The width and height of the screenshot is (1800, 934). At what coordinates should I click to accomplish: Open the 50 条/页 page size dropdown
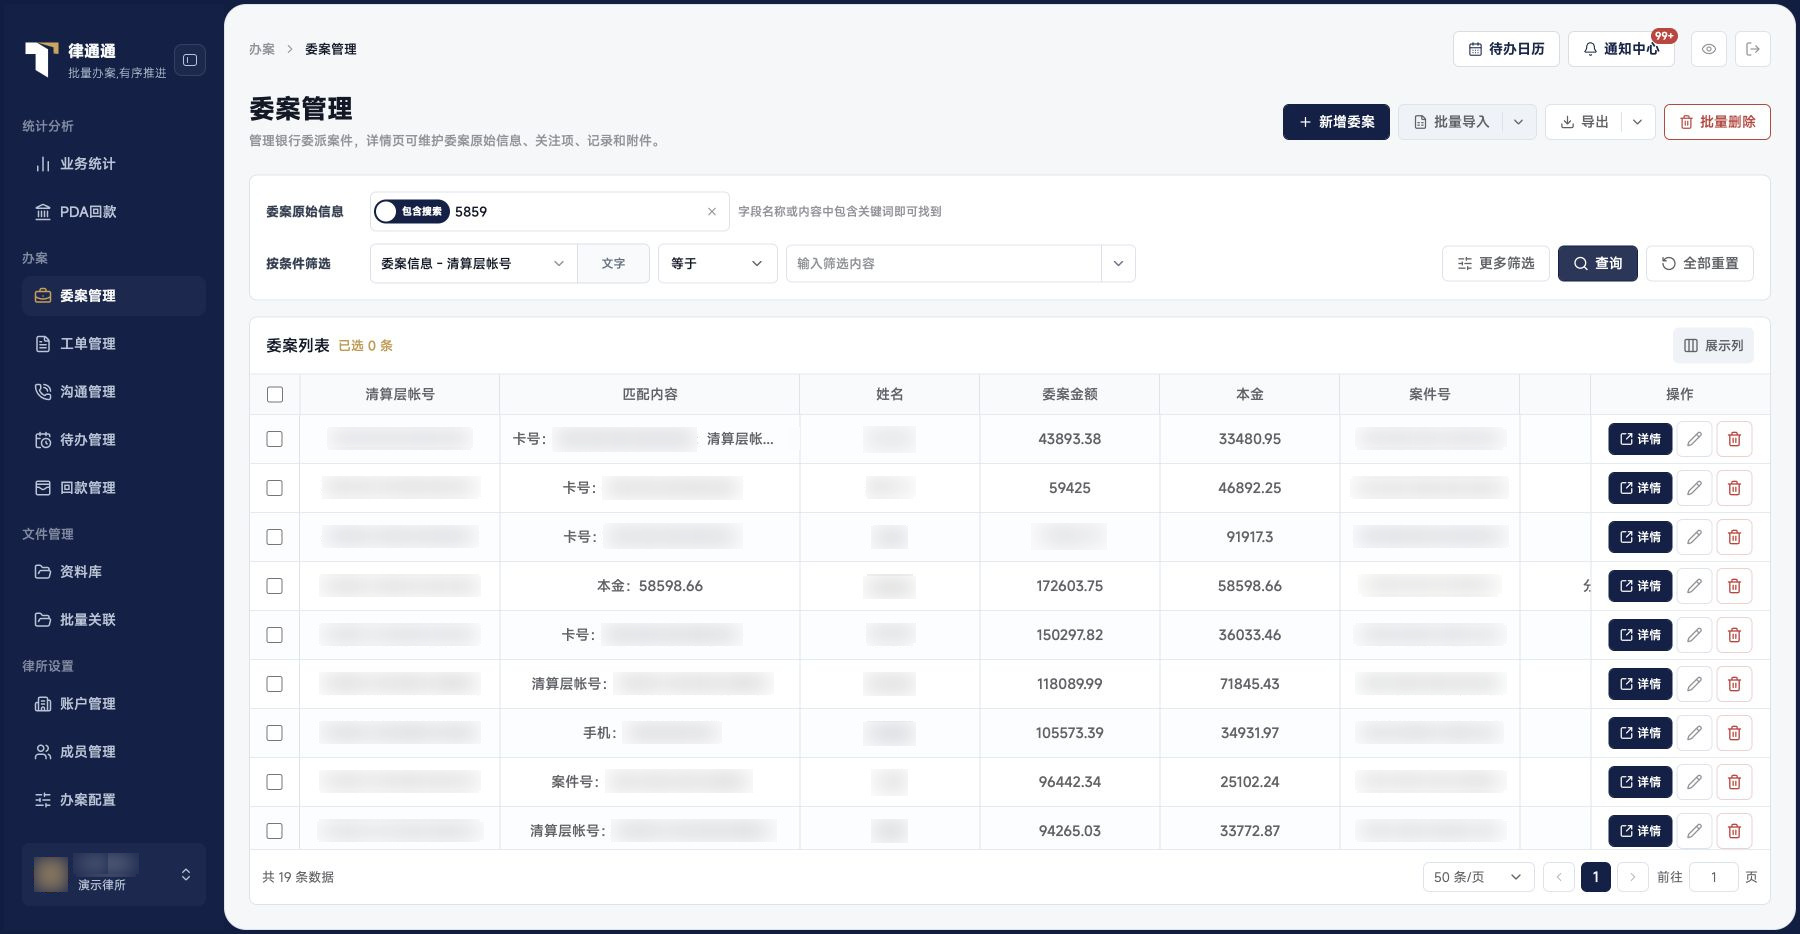[x=1478, y=877]
